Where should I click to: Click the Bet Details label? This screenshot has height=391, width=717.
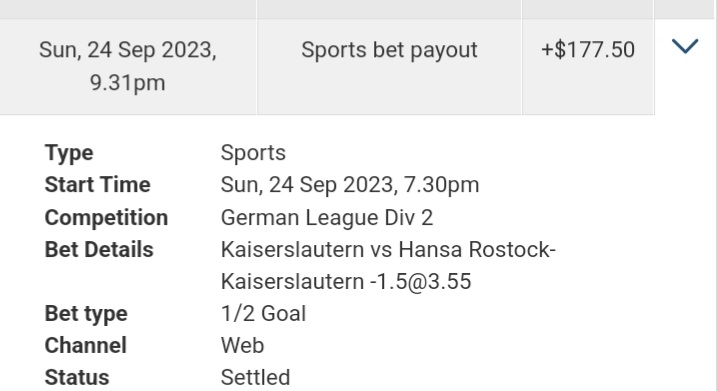point(99,250)
